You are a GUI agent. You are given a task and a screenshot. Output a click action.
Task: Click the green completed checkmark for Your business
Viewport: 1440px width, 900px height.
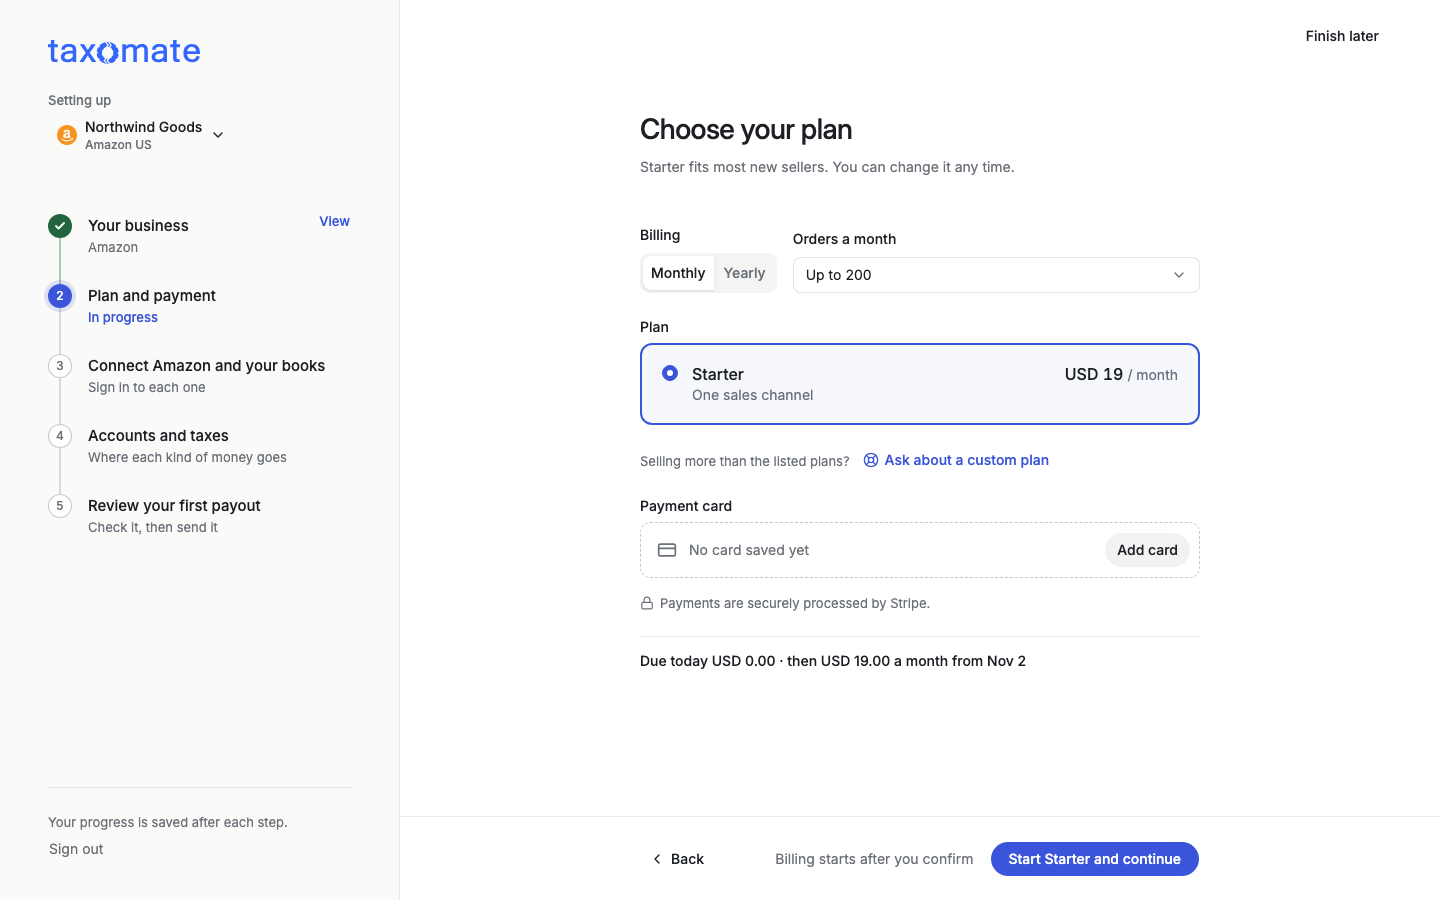[x=60, y=226]
